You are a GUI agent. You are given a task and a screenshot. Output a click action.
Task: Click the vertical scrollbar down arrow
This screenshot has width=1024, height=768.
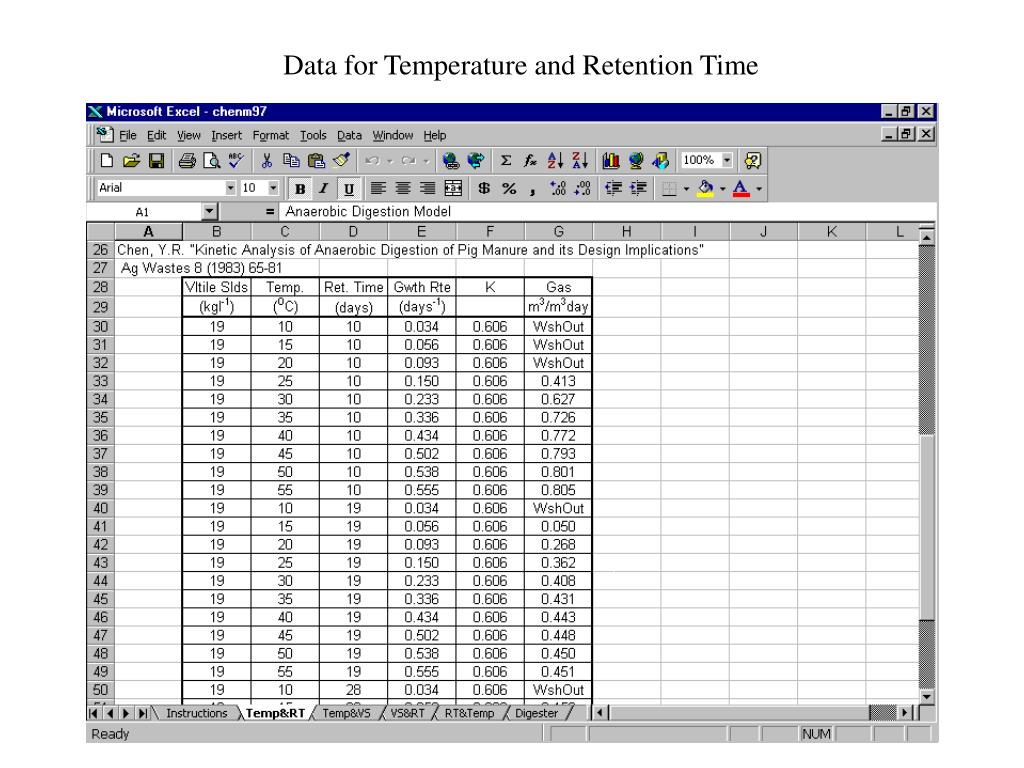click(x=927, y=697)
